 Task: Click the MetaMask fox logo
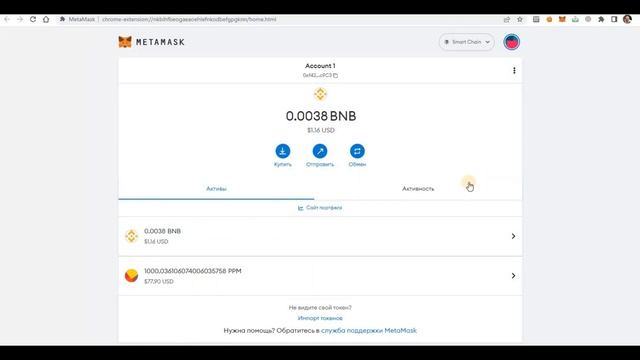click(x=125, y=42)
